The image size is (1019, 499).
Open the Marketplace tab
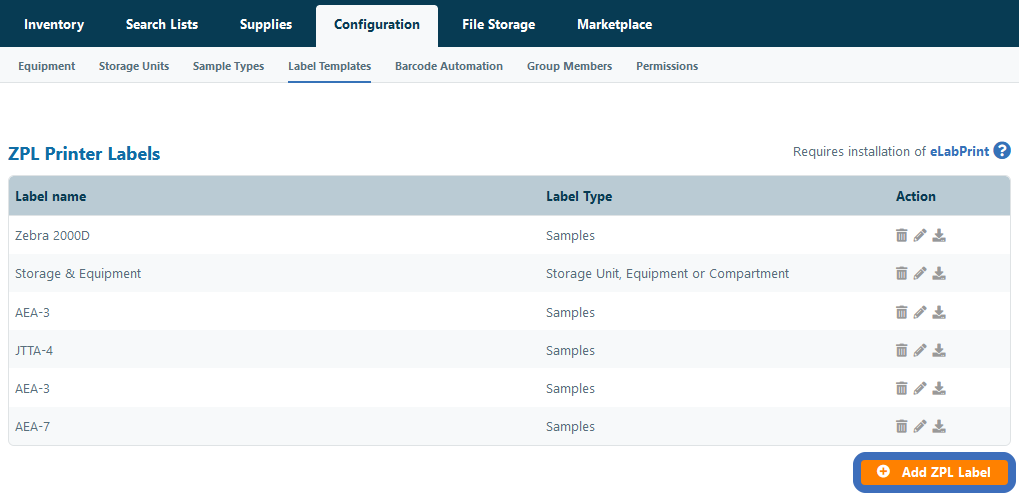tap(615, 25)
